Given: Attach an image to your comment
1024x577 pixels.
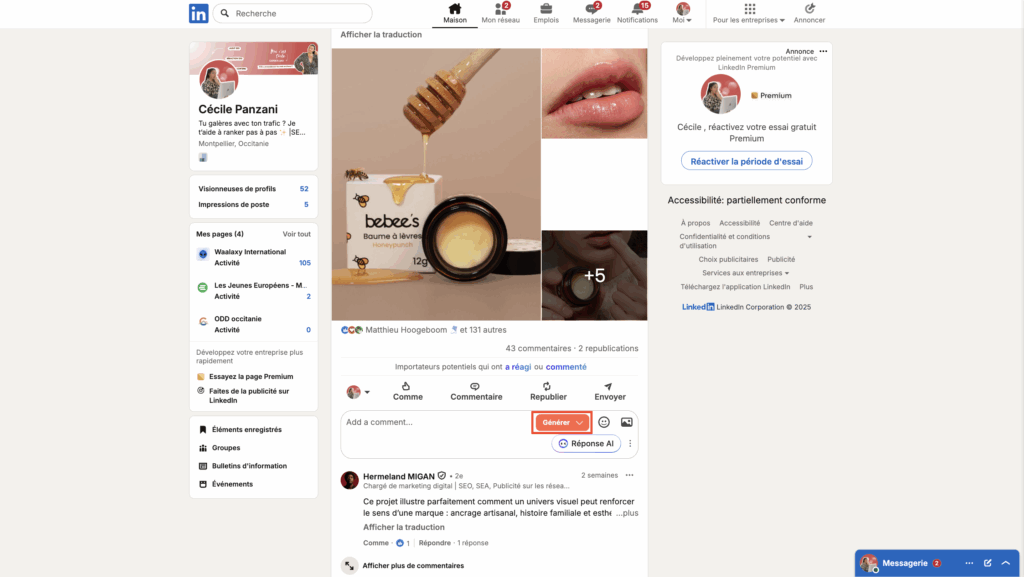Looking at the screenshot, I should (x=626, y=422).
